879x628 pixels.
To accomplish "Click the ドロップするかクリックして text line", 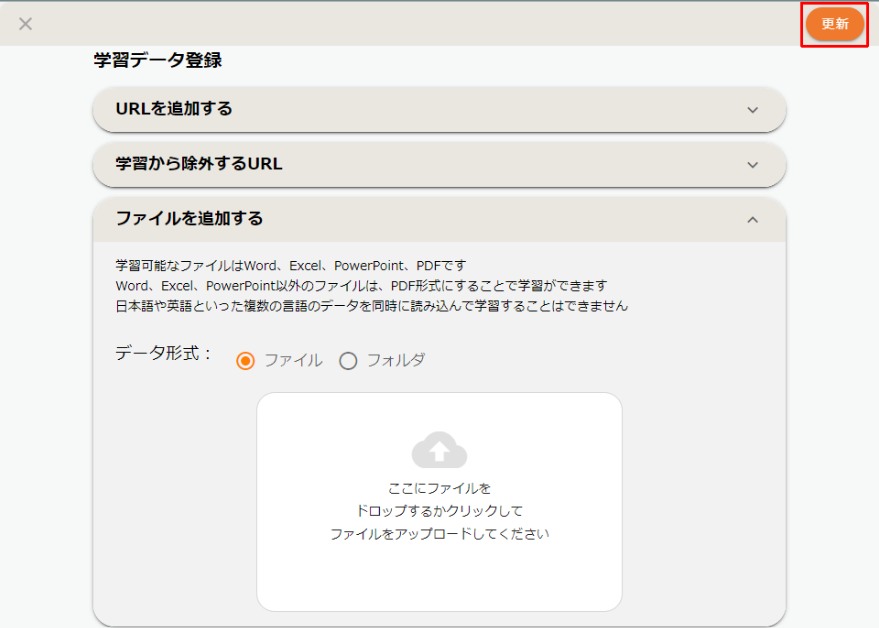I will tap(439, 511).
